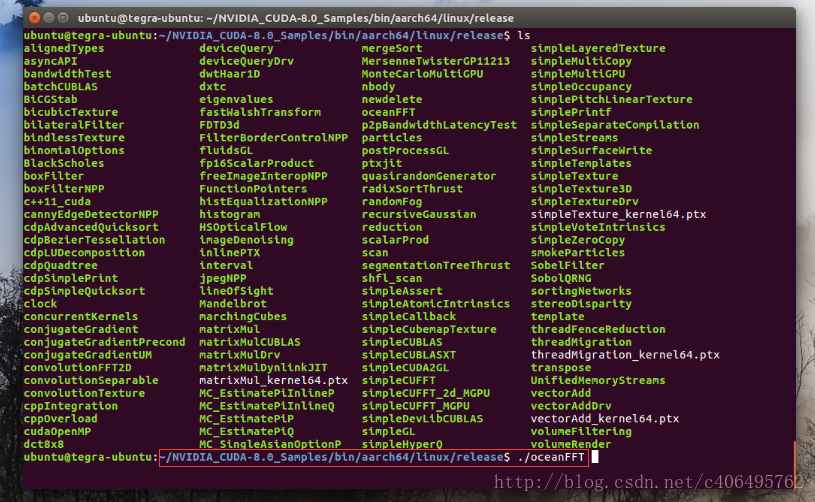Select the 'alignedTypes' entry
Viewport: 815px width, 502px height.
(64, 48)
